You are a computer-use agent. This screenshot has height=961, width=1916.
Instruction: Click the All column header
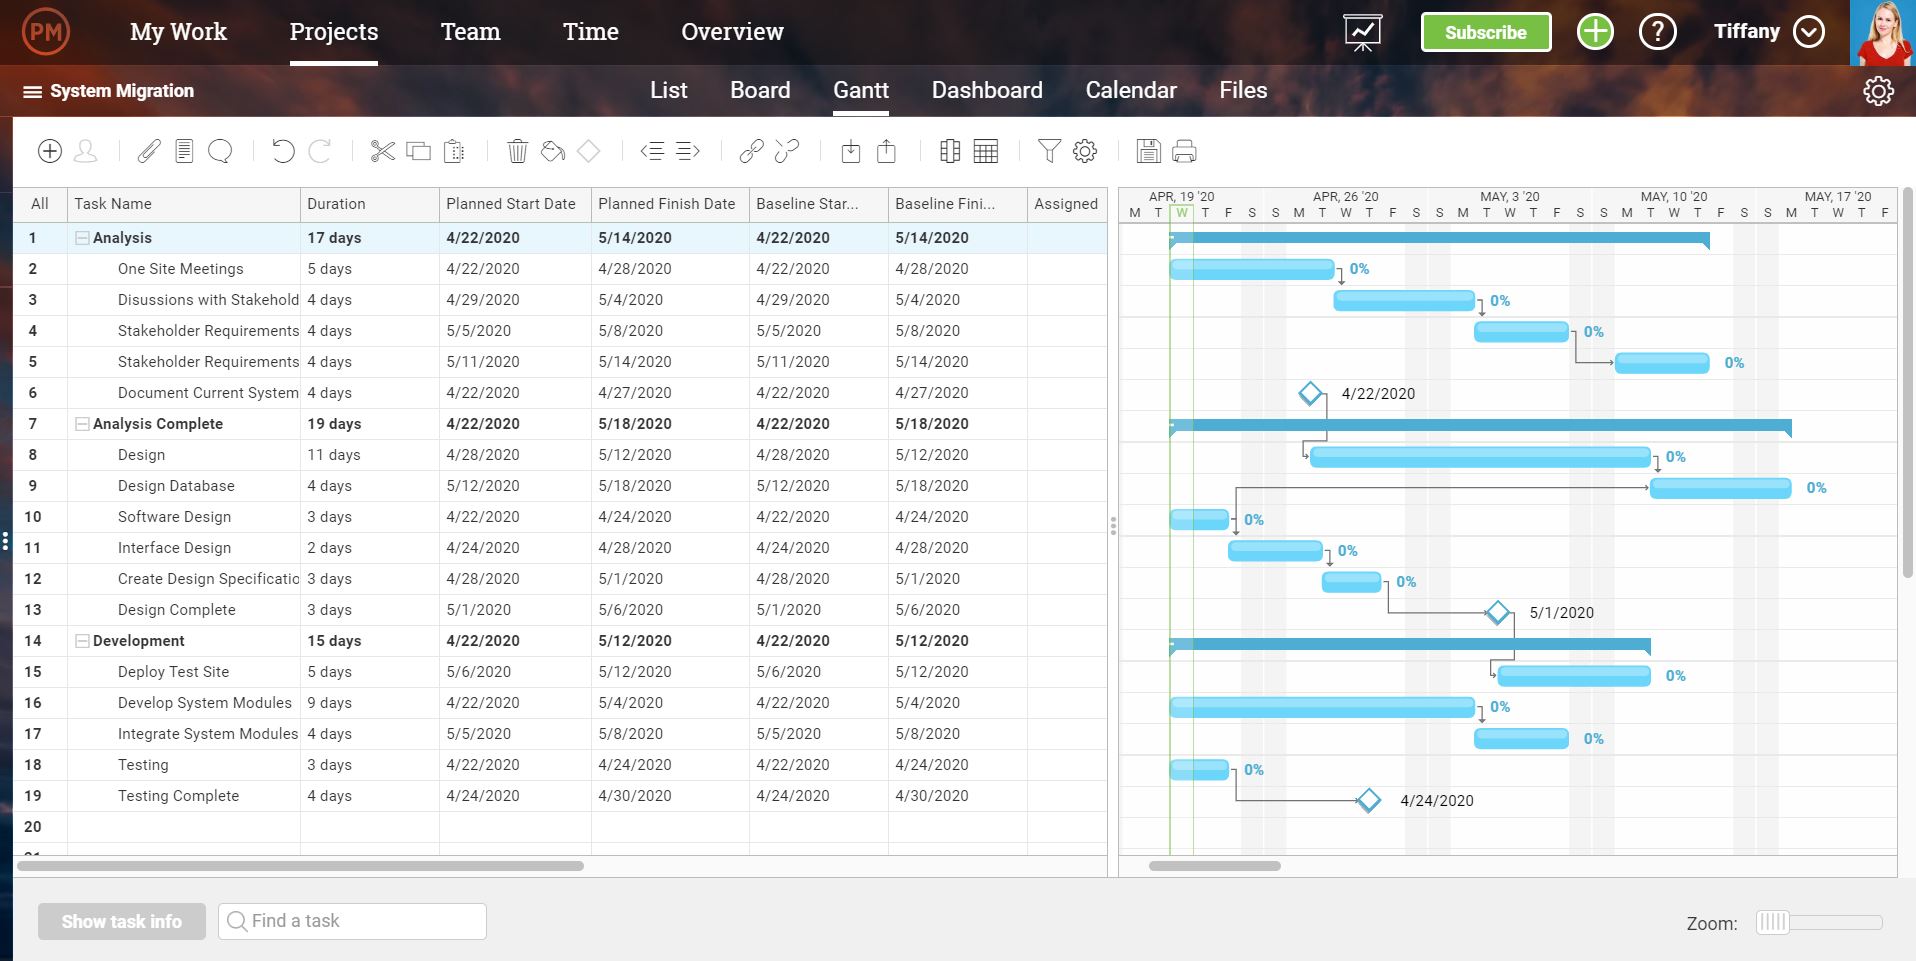pos(40,204)
